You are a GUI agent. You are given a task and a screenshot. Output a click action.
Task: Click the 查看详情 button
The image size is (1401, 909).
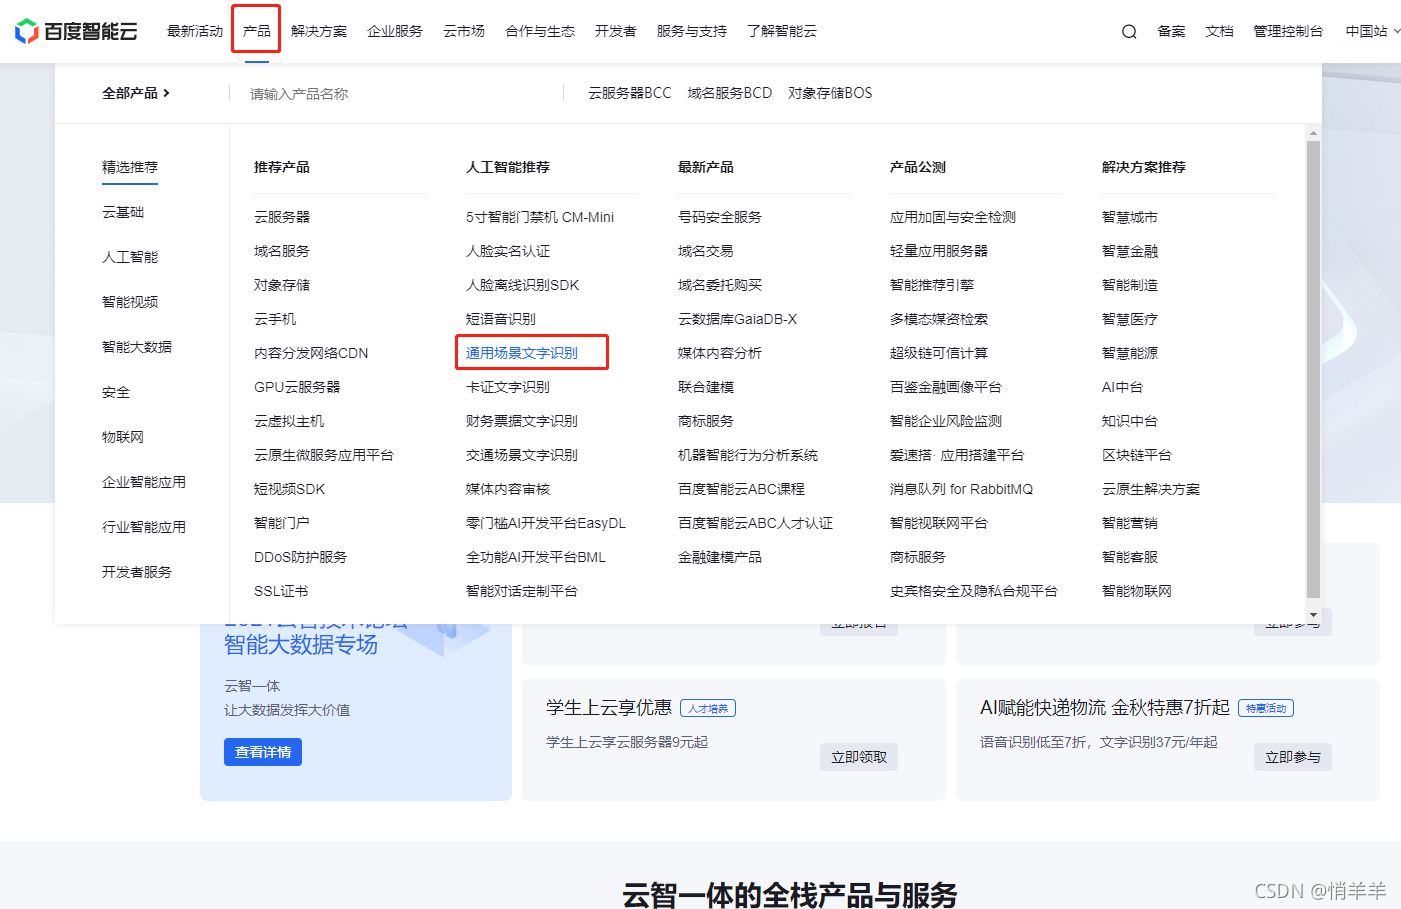263,752
